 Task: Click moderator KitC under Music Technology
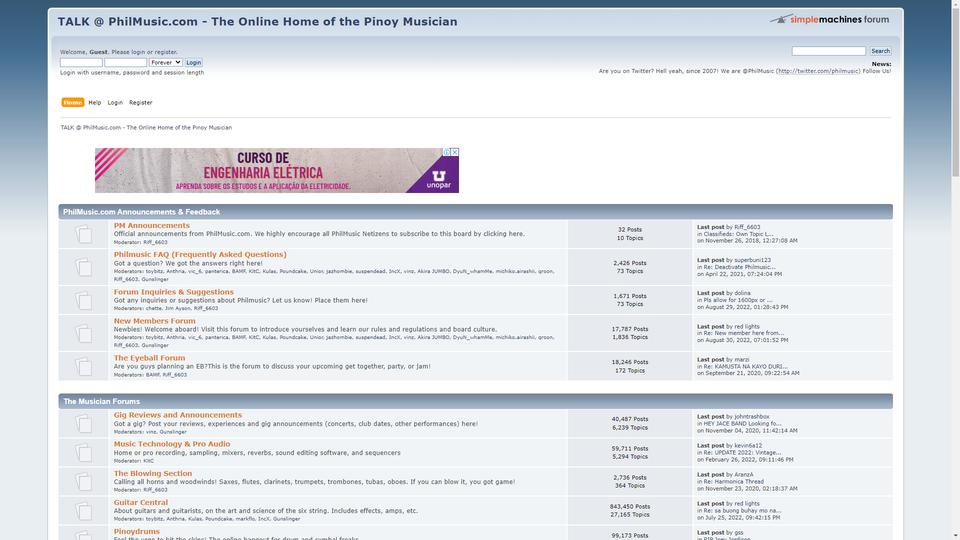(149, 461)
